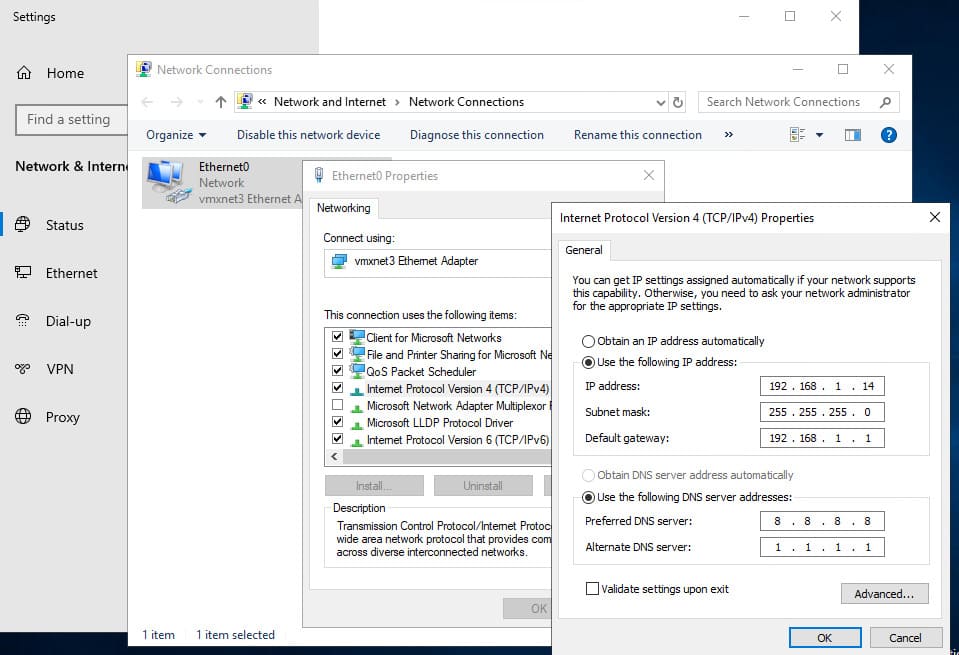Toggle the preview pane icon

point(853,135)
